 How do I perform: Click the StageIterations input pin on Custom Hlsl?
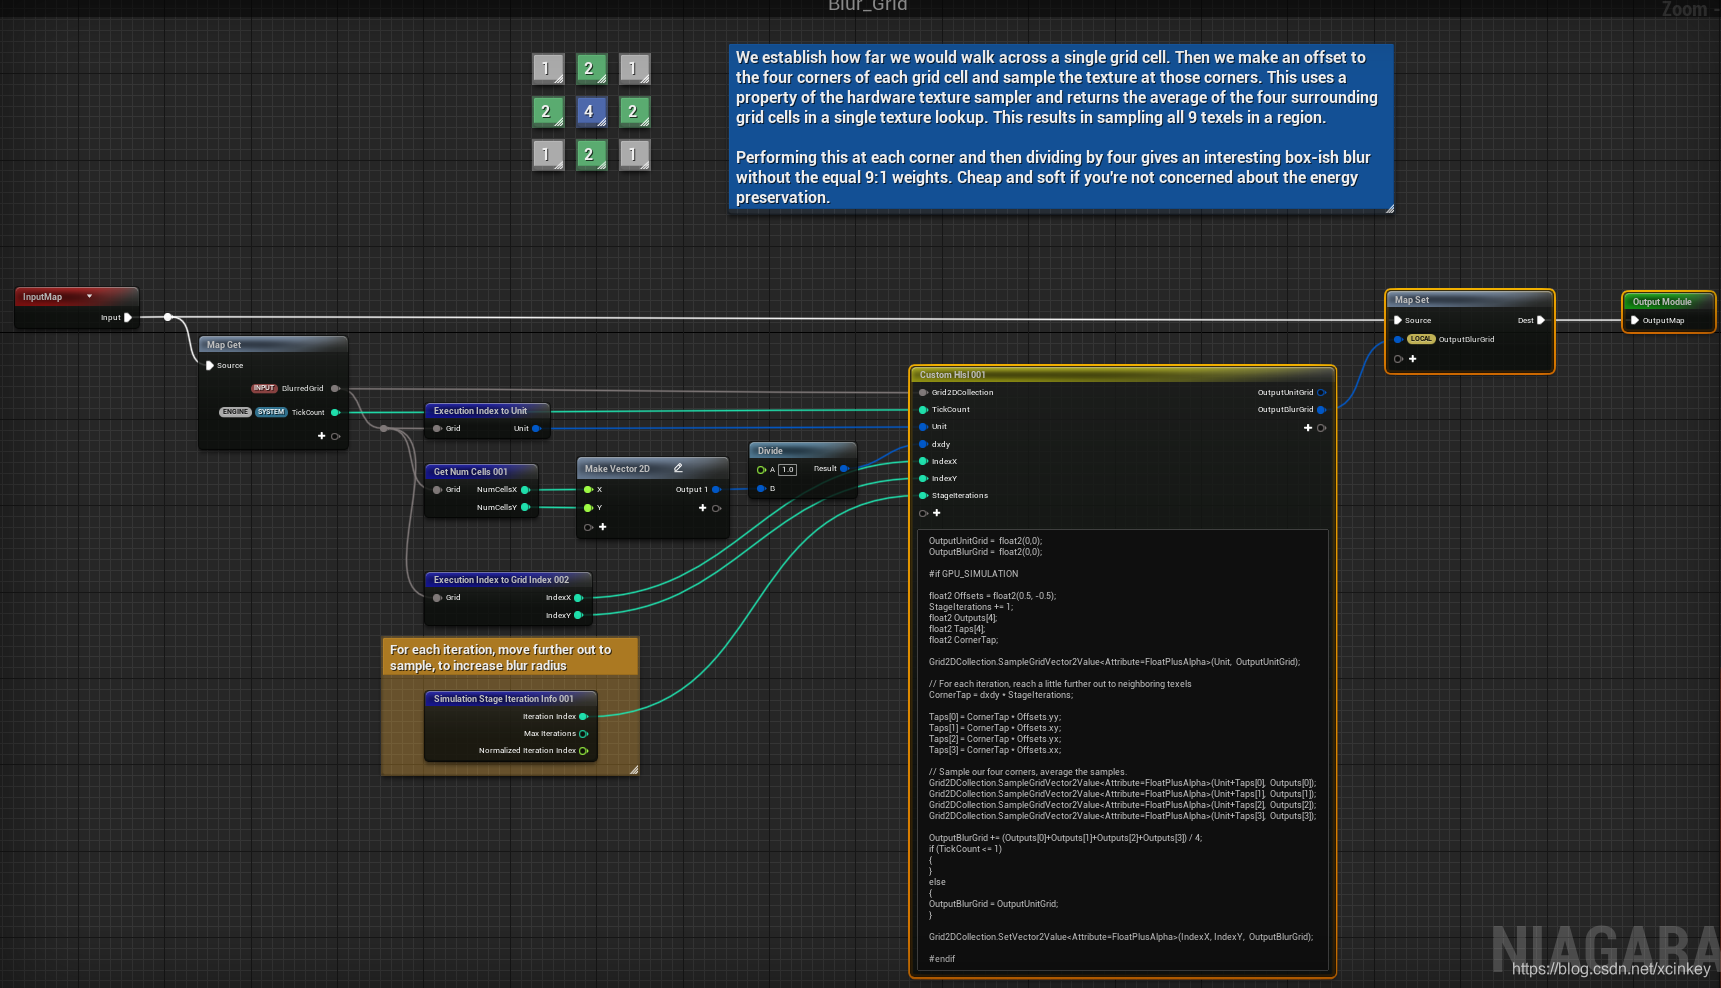(923, 495)
